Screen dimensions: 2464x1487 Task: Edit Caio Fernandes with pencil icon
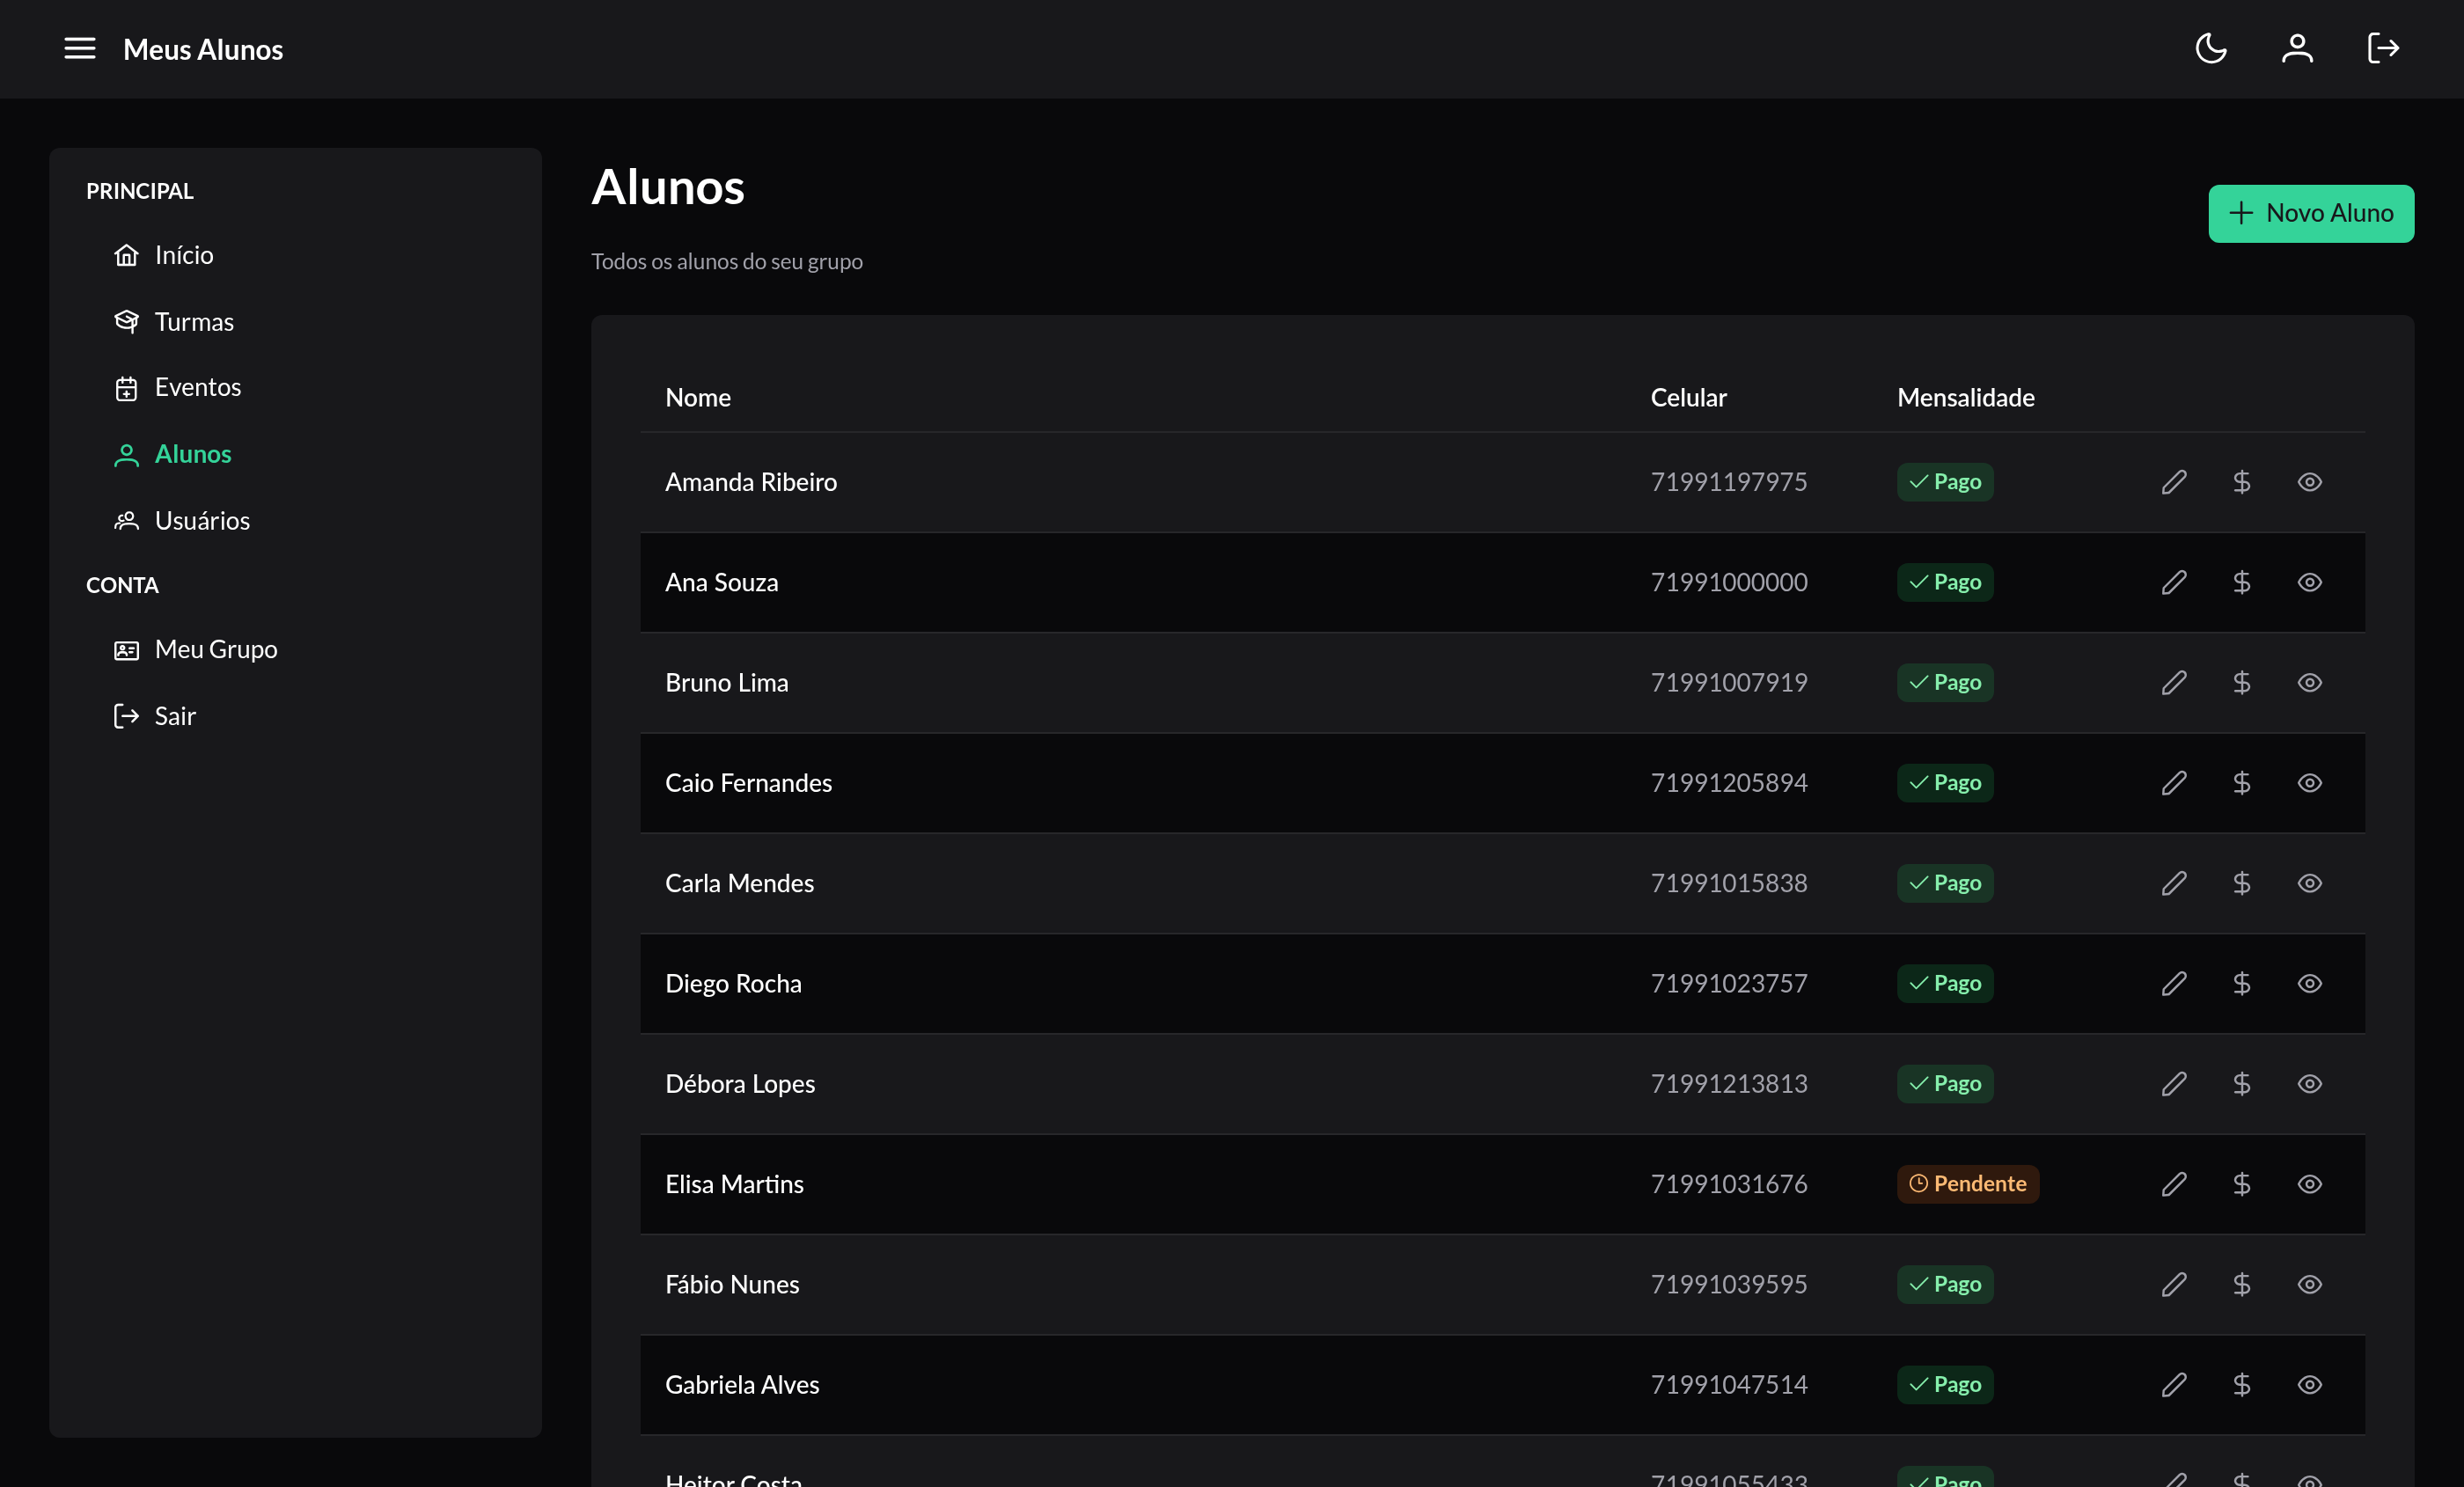pos(2174,783)
